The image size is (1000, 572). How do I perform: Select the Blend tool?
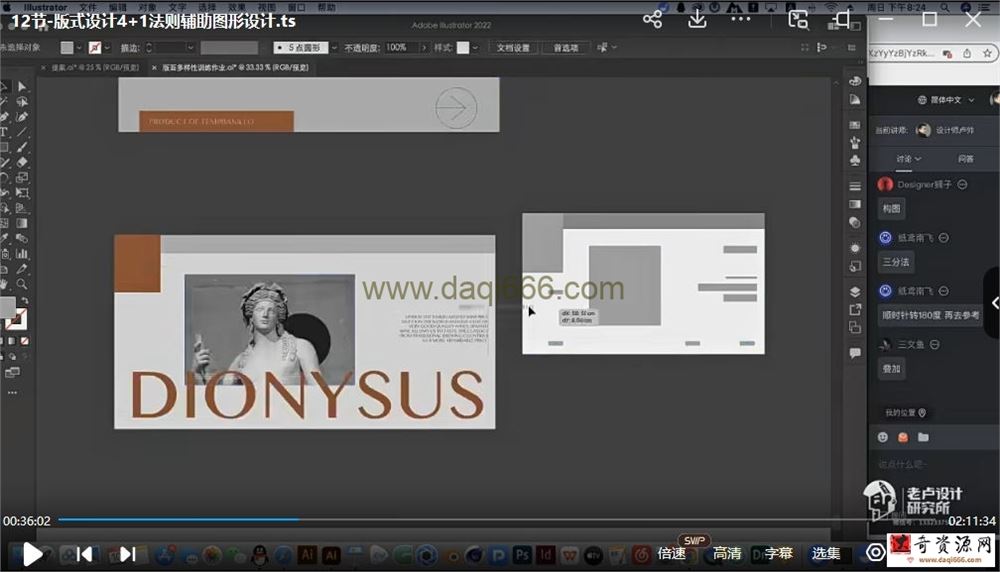22,238
